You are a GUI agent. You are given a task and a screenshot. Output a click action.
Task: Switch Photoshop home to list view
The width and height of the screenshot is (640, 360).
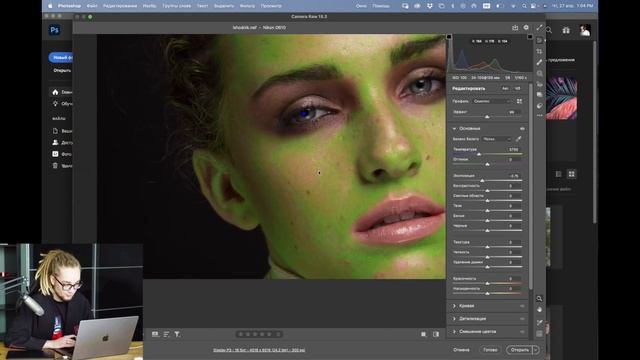pos(558,174)
